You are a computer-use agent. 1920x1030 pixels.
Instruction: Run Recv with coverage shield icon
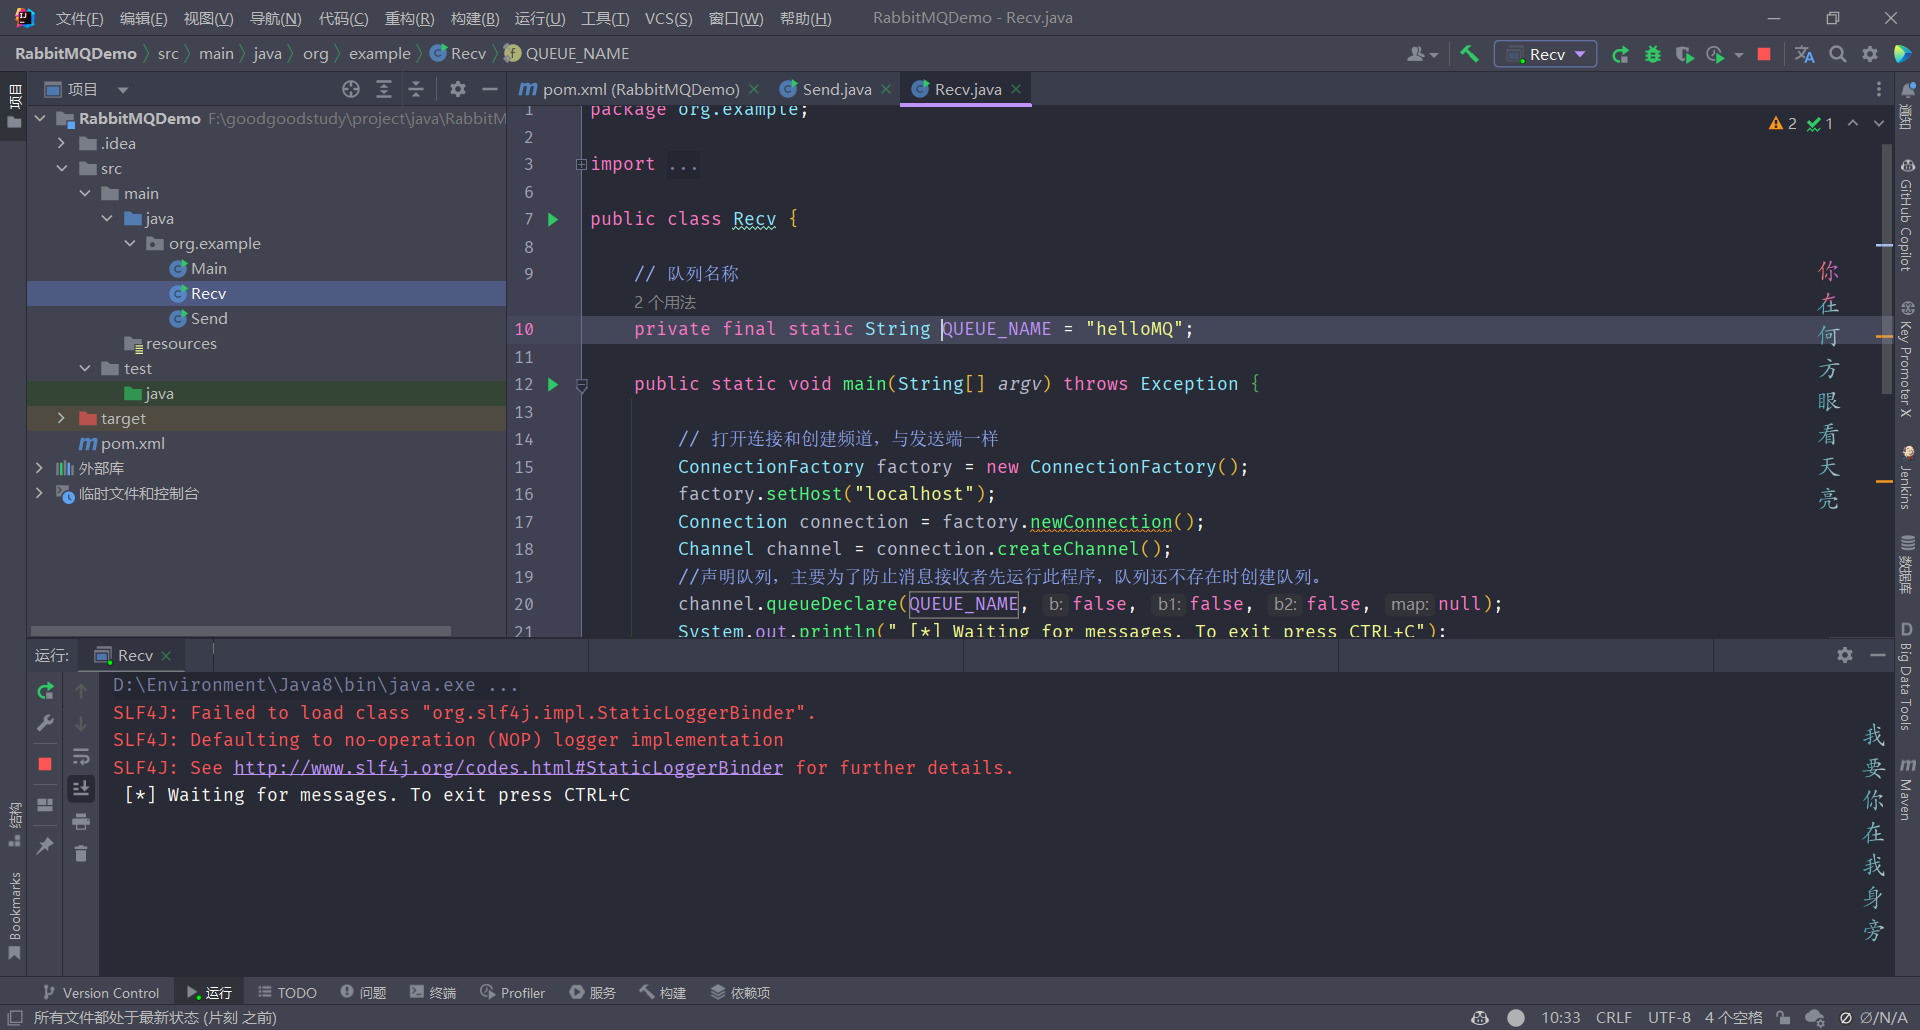point(1684,54)
